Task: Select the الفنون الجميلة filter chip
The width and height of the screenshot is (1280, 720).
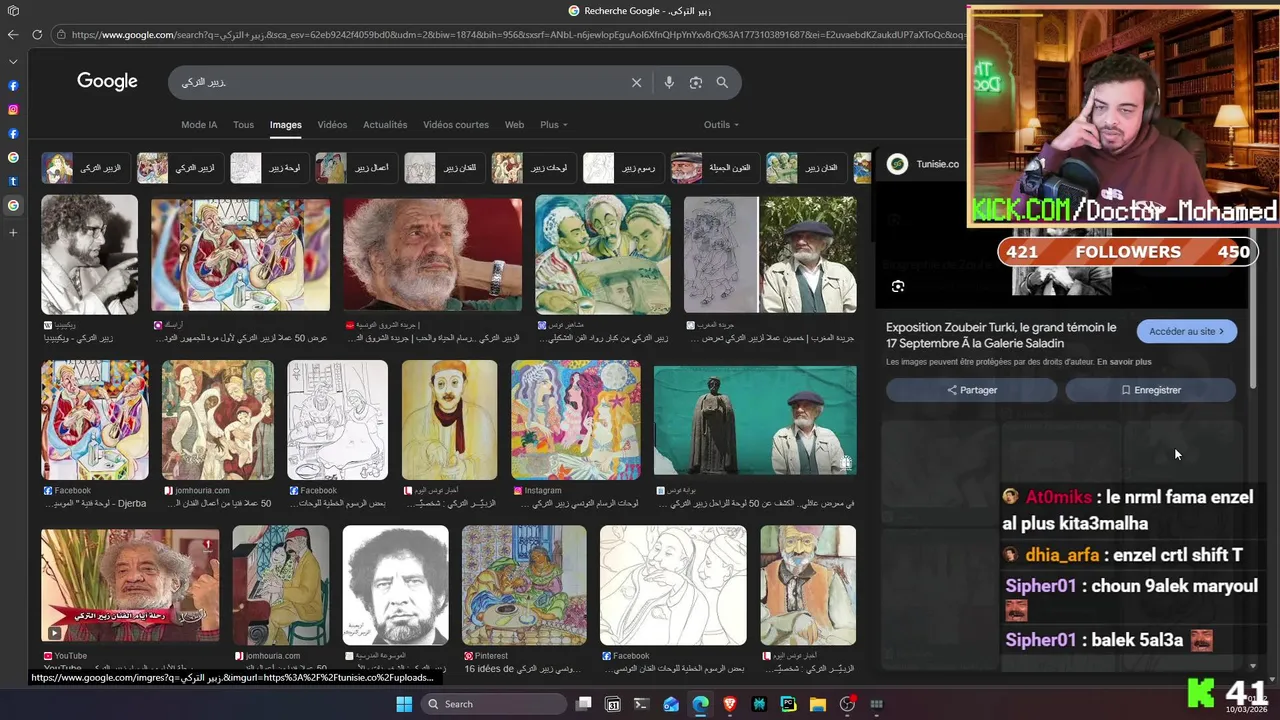Action: coord(713,168)
